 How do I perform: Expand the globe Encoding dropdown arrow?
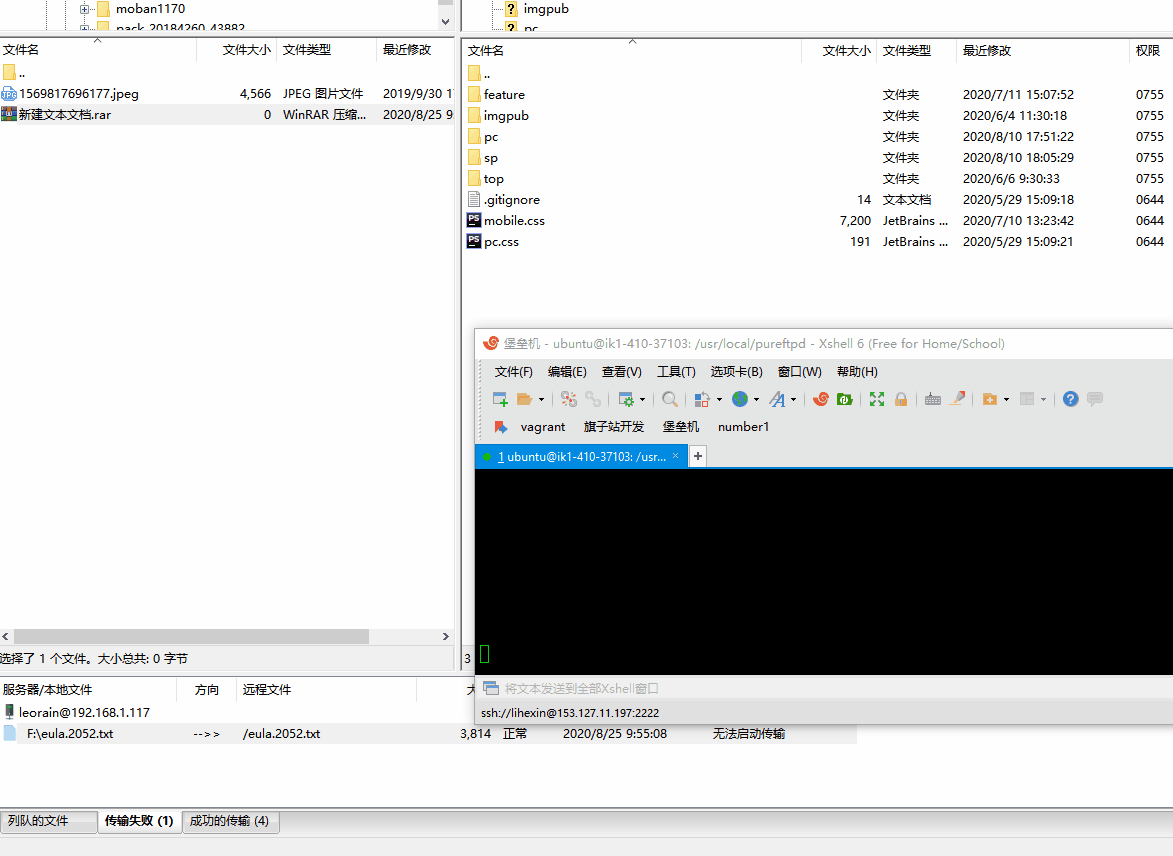pos(756,400)
